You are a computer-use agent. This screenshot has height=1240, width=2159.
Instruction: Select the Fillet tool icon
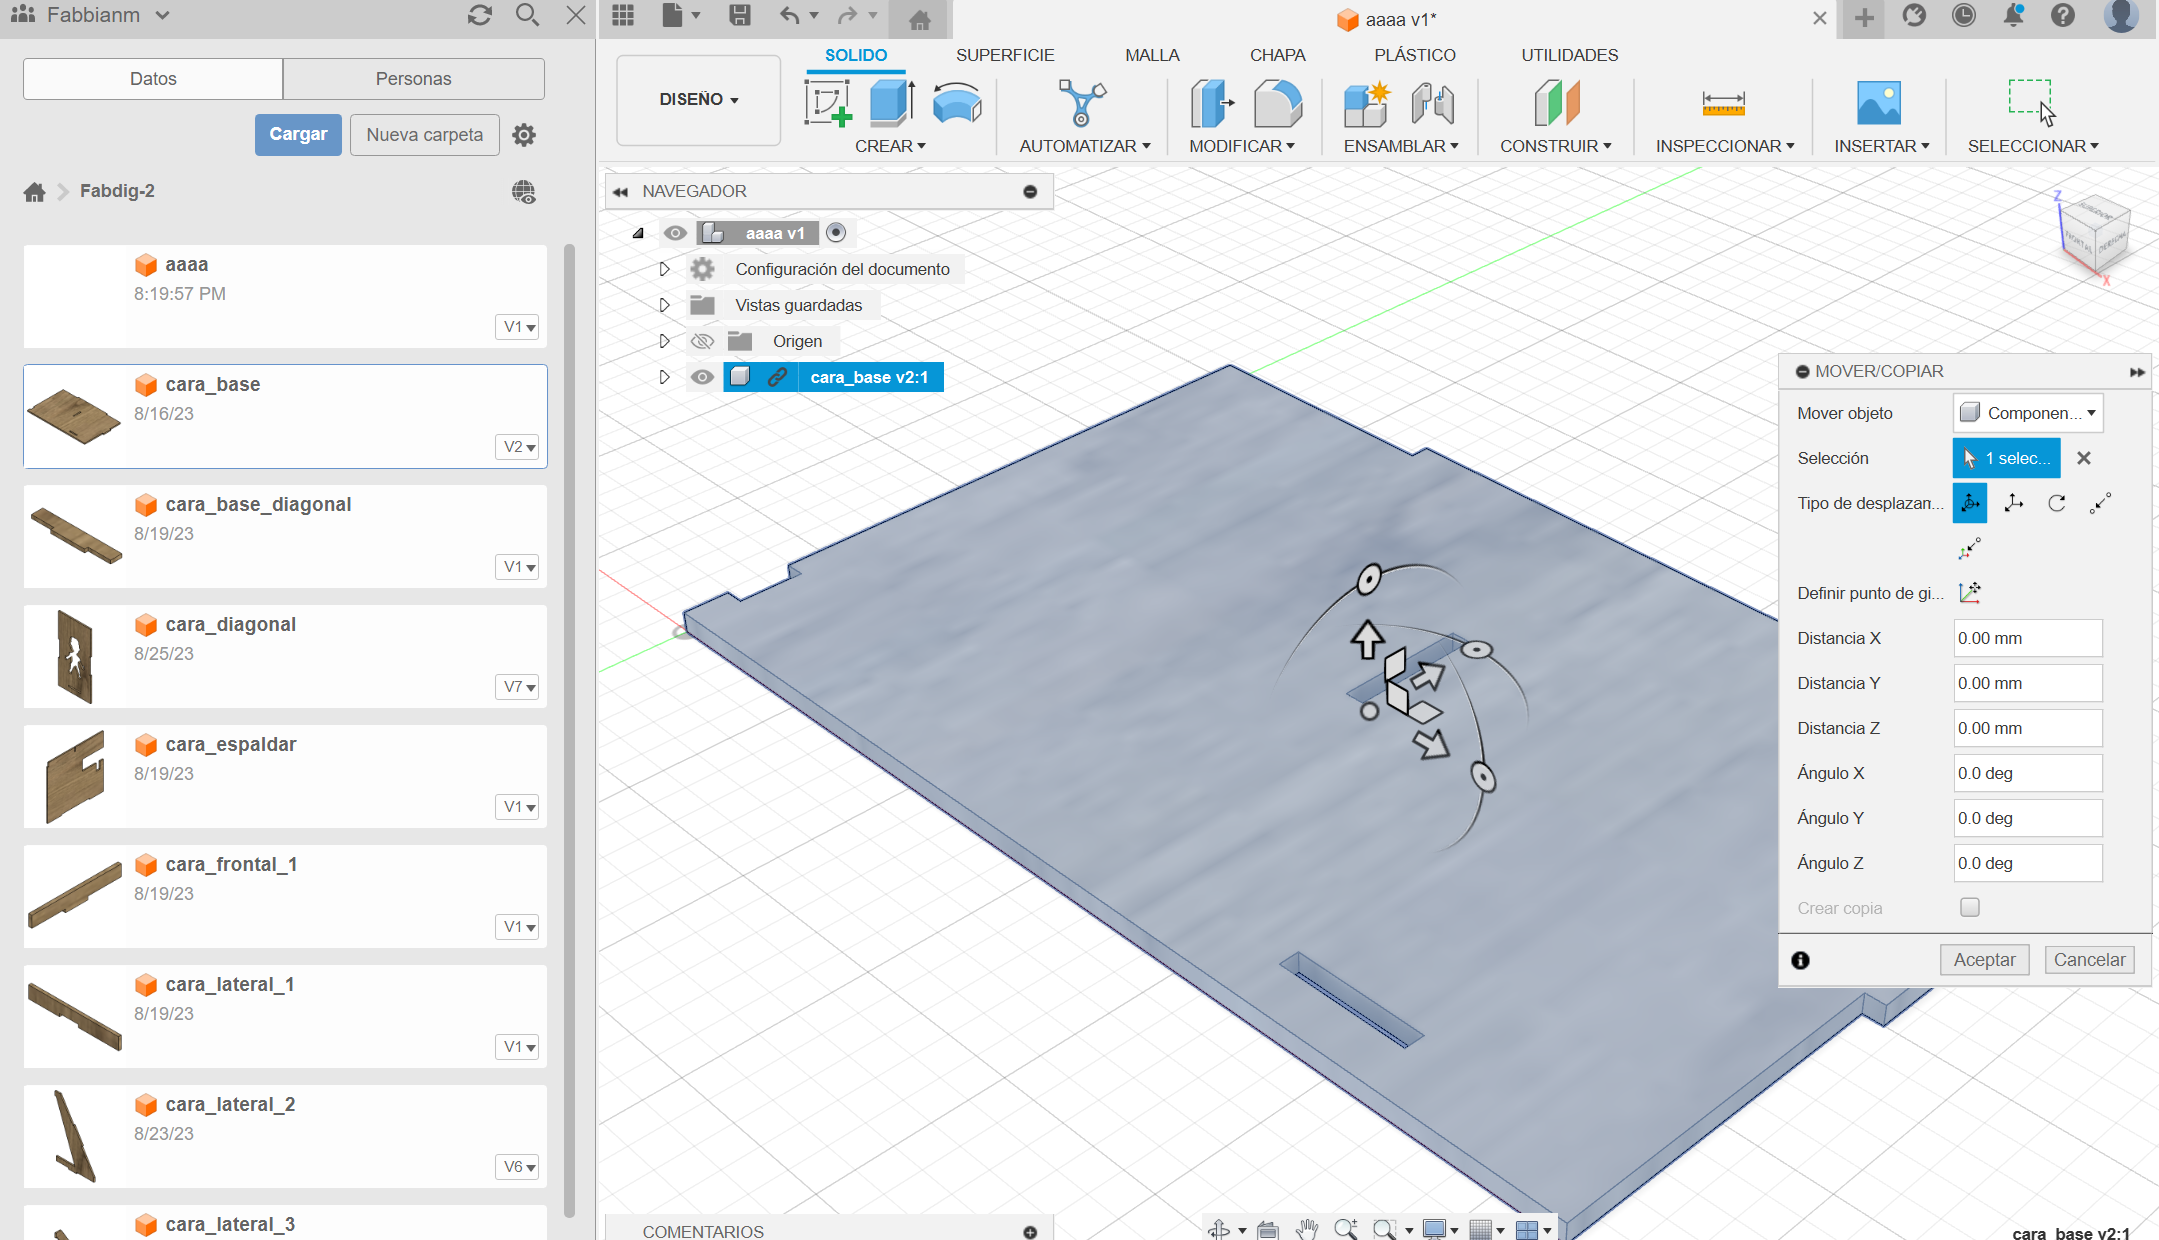pyautogui.click(x=1277, y=104)
